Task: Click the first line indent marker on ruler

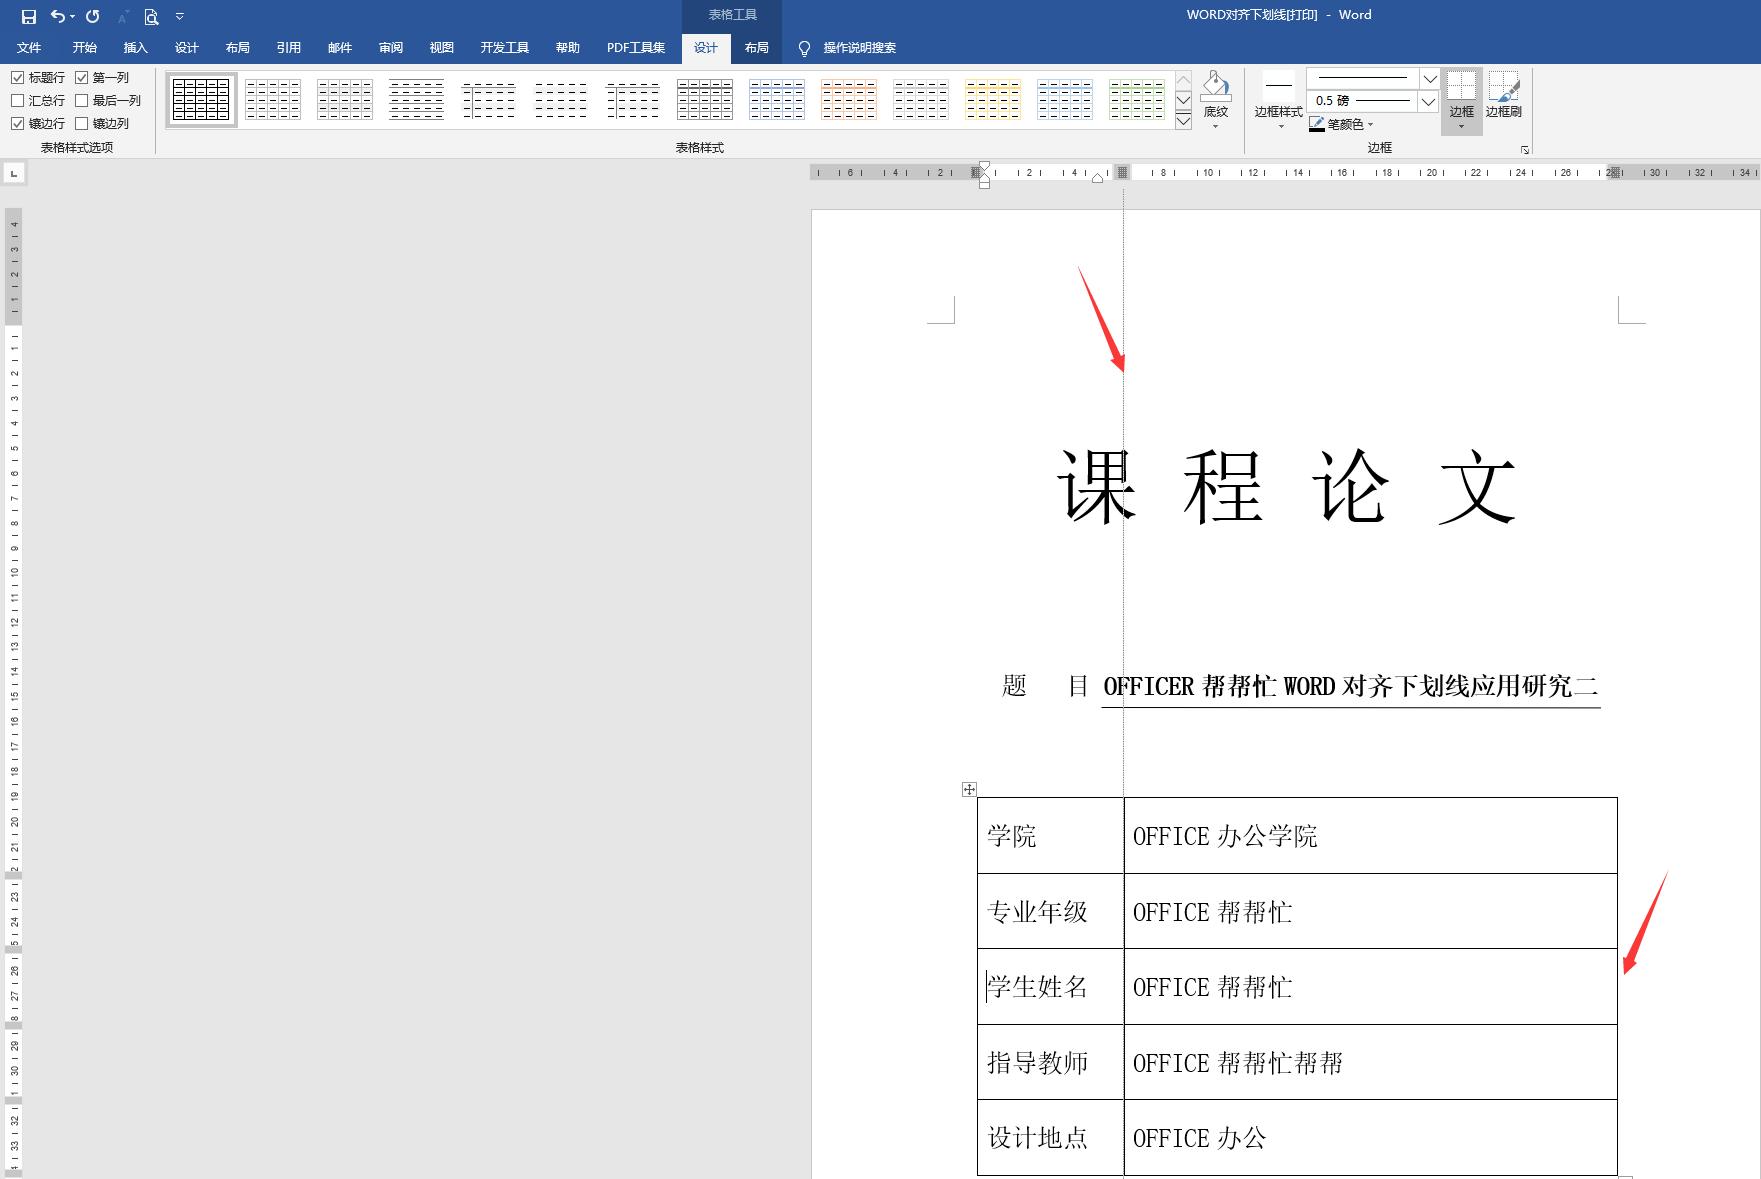Action: [x=984, y=166]
